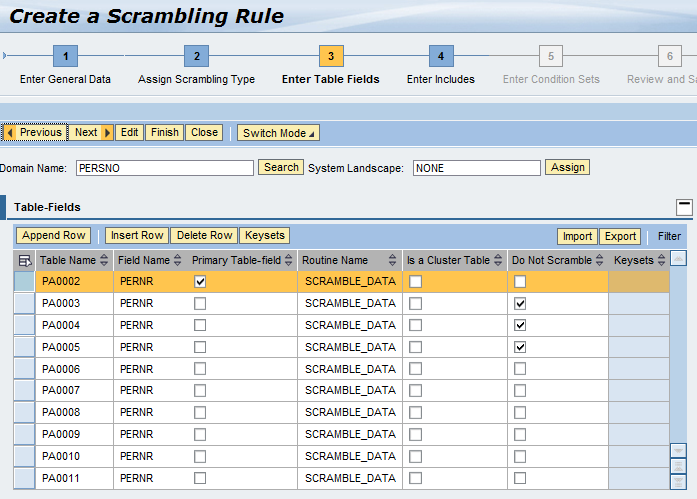
Task: Go to step 2 Assign Scrambling Type
Action: tap(196, 57)
